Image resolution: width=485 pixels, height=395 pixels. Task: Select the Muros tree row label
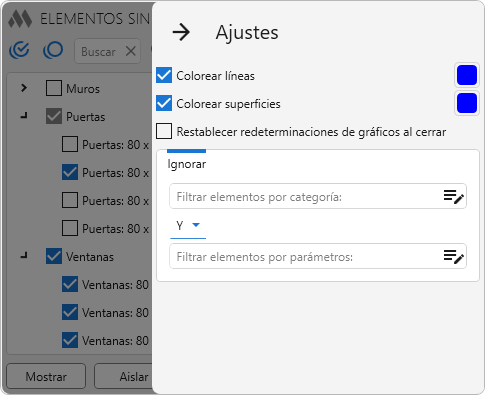[x=83, y=89]
